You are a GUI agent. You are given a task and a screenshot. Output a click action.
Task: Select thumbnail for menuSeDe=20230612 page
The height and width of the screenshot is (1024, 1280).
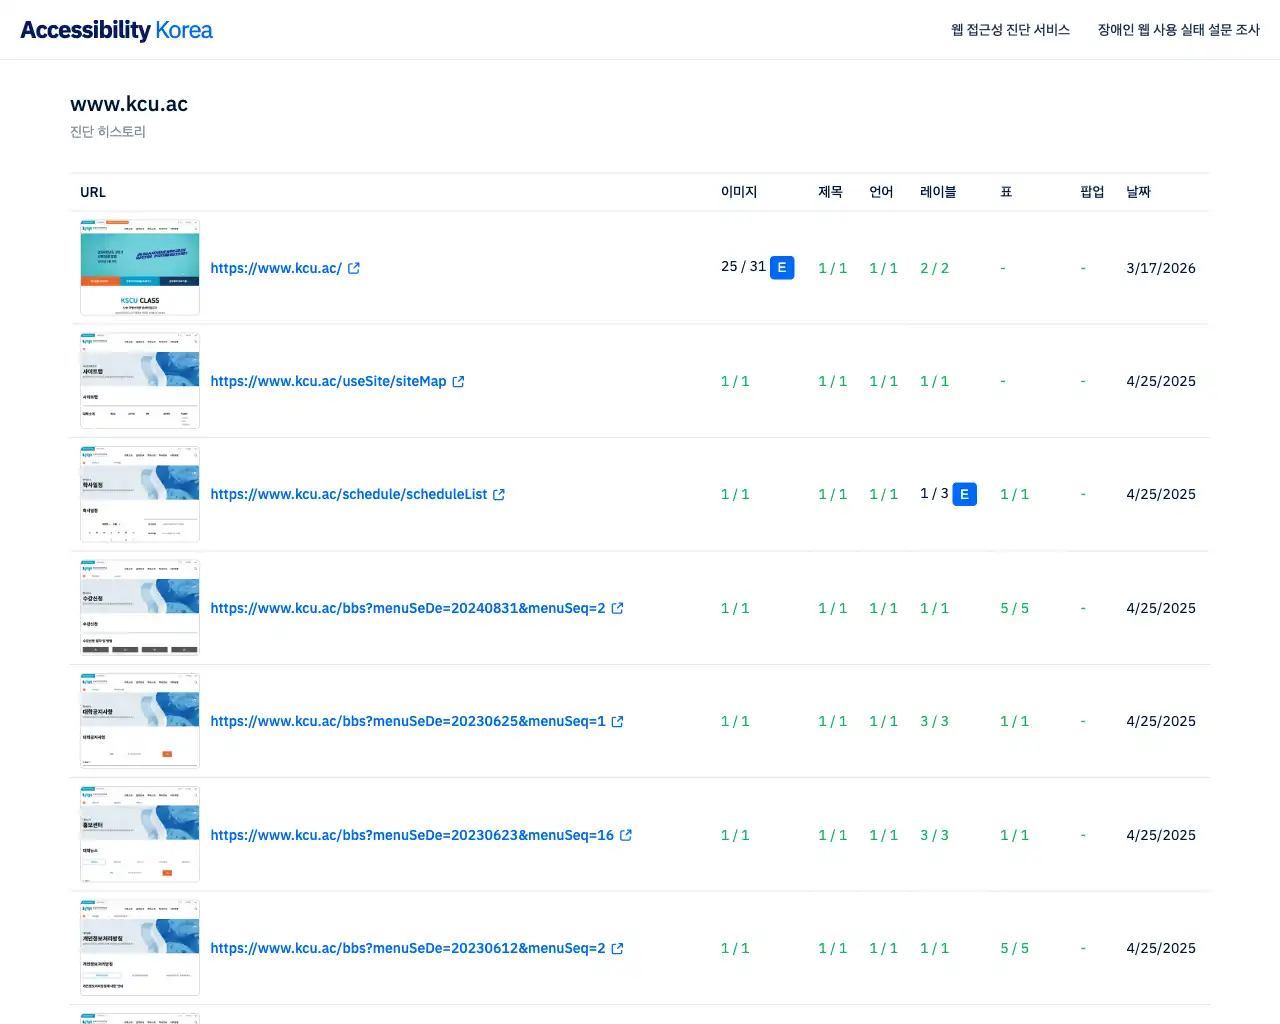click(x=140, y=948)
